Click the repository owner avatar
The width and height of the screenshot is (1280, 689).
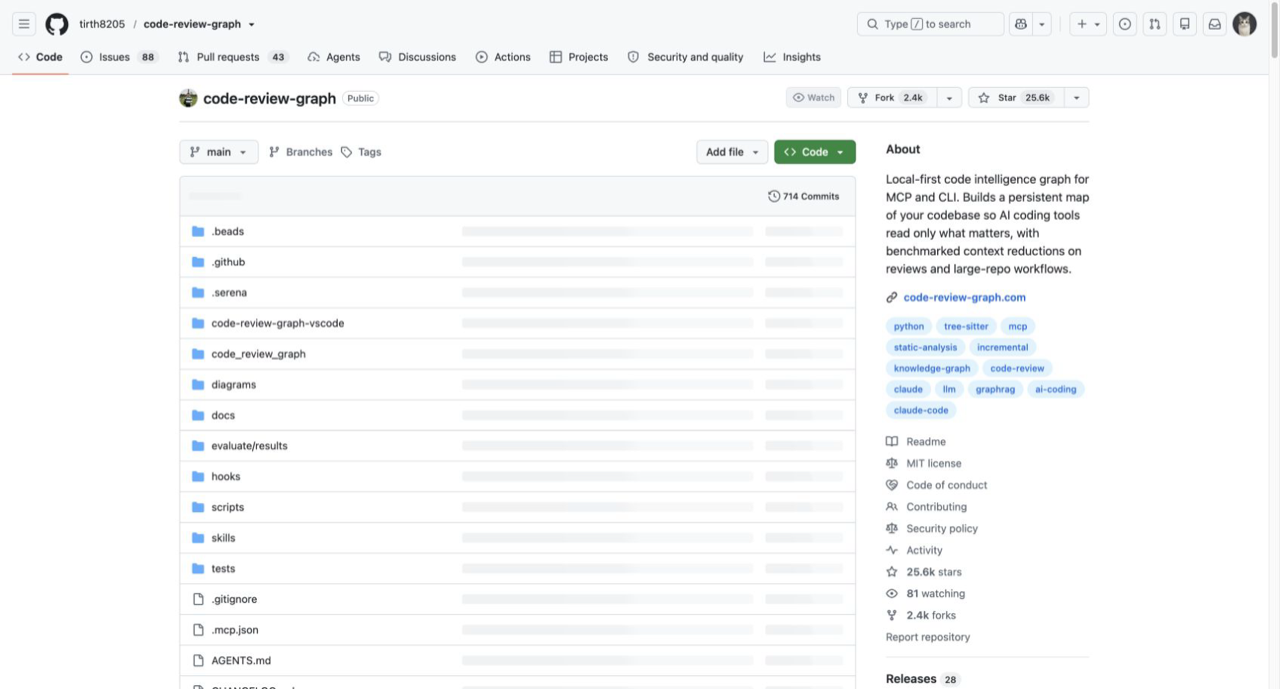tap(188, 98)
